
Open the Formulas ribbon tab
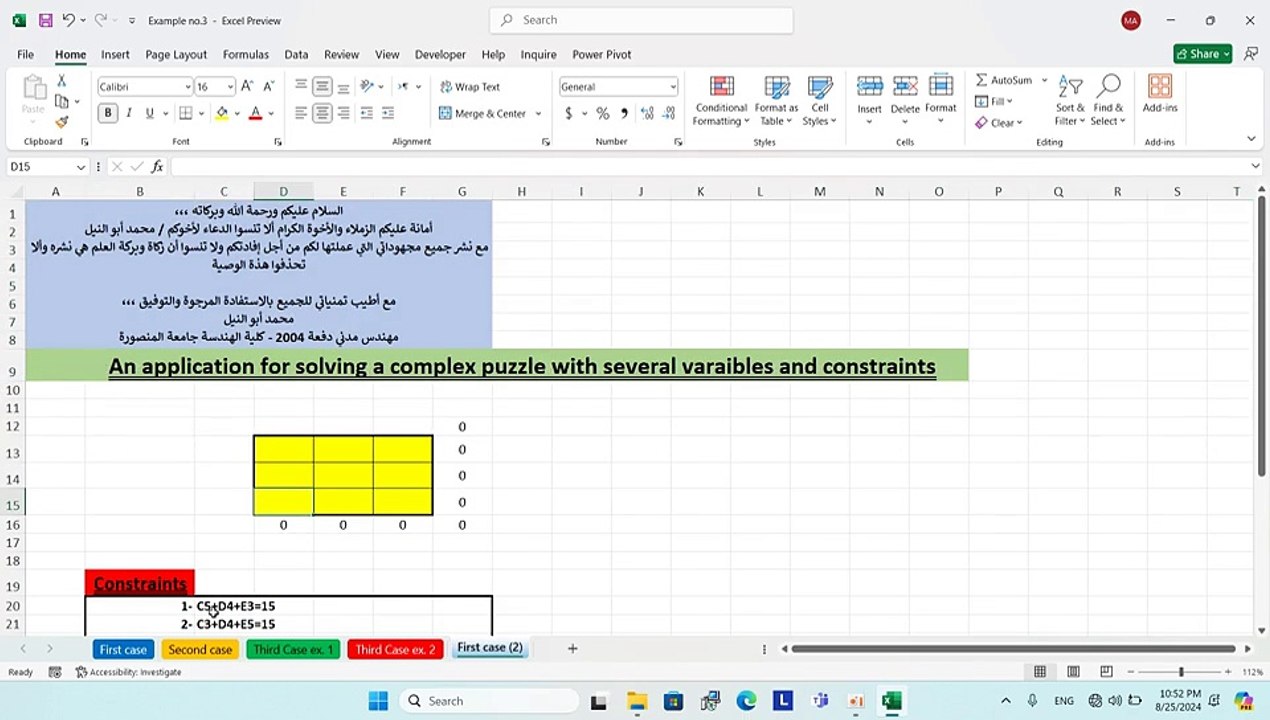pyautogui.click(x=246, y=55)
